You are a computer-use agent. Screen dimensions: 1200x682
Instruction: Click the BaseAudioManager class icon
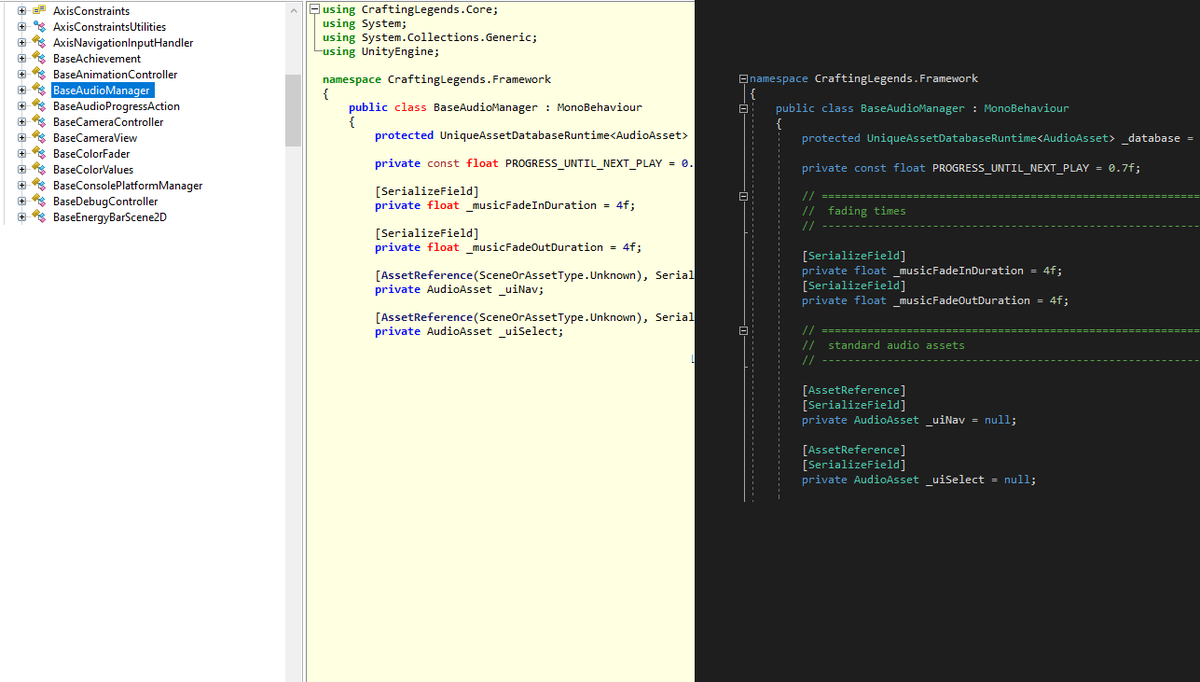(x=38, y=90)
